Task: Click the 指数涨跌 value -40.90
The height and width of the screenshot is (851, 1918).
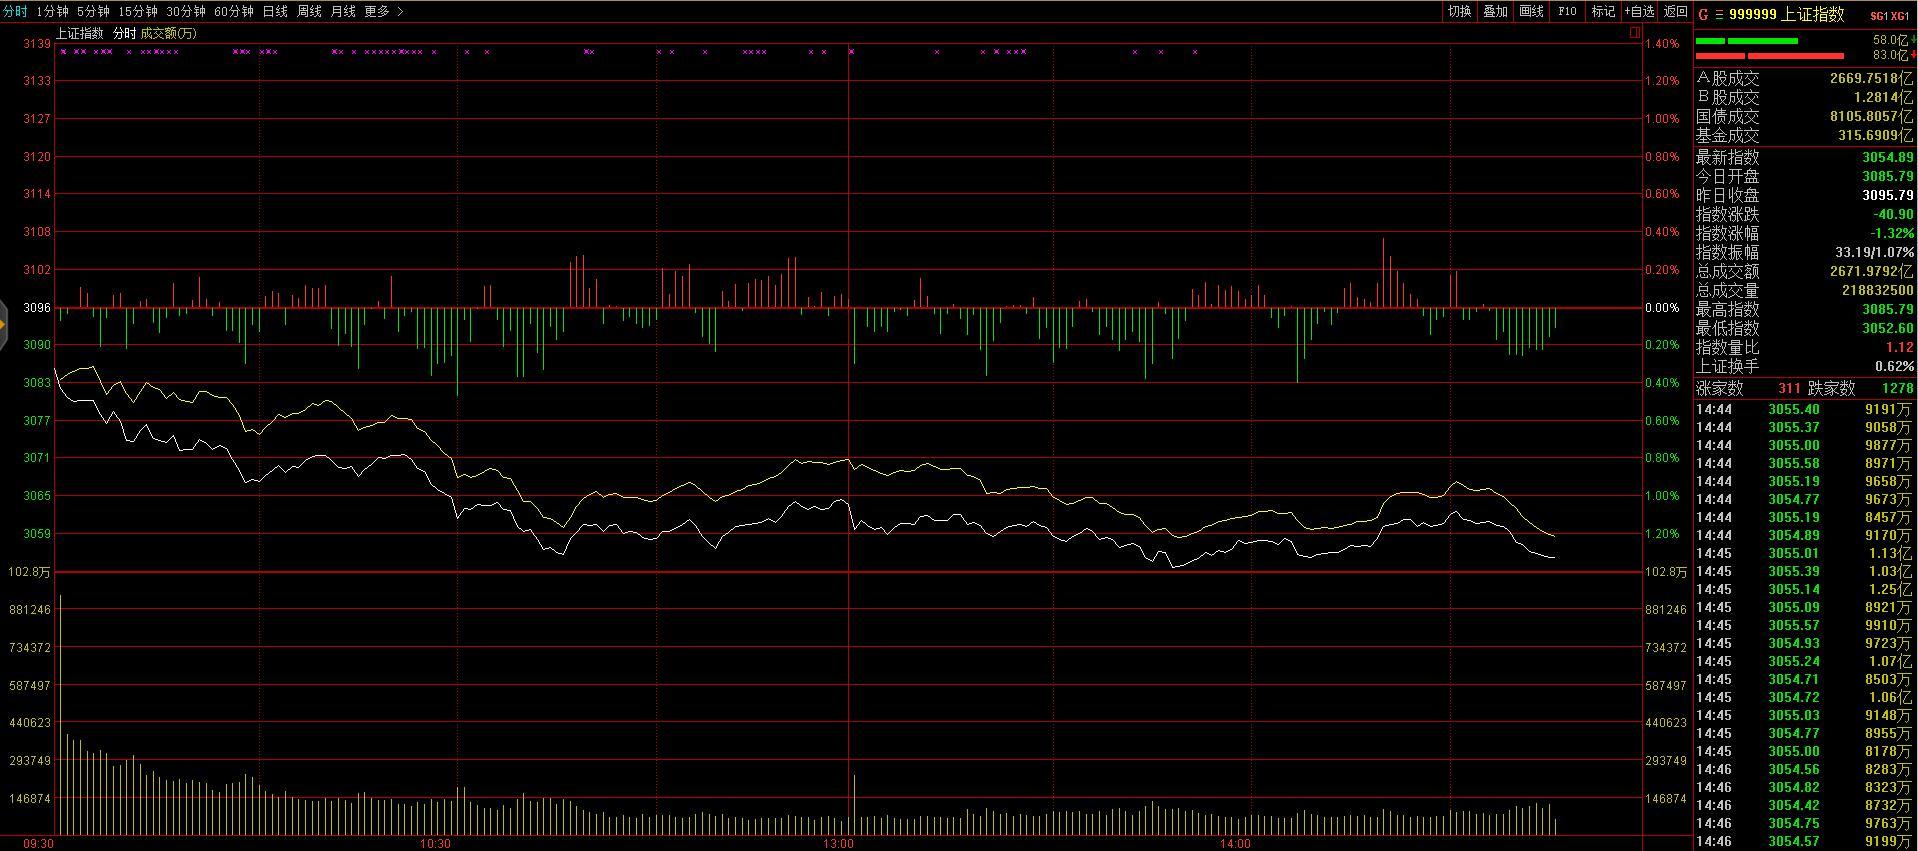Action: pos(1893,214)
